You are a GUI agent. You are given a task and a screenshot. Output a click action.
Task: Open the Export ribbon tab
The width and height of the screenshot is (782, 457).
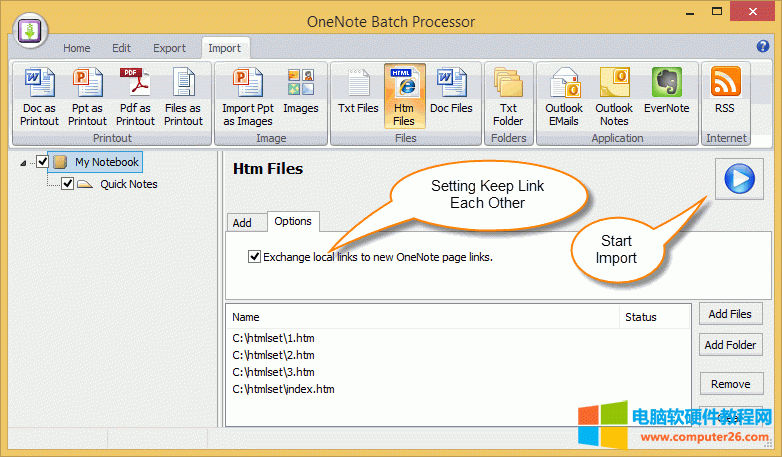pyautogui.click(x=169, y=48)
